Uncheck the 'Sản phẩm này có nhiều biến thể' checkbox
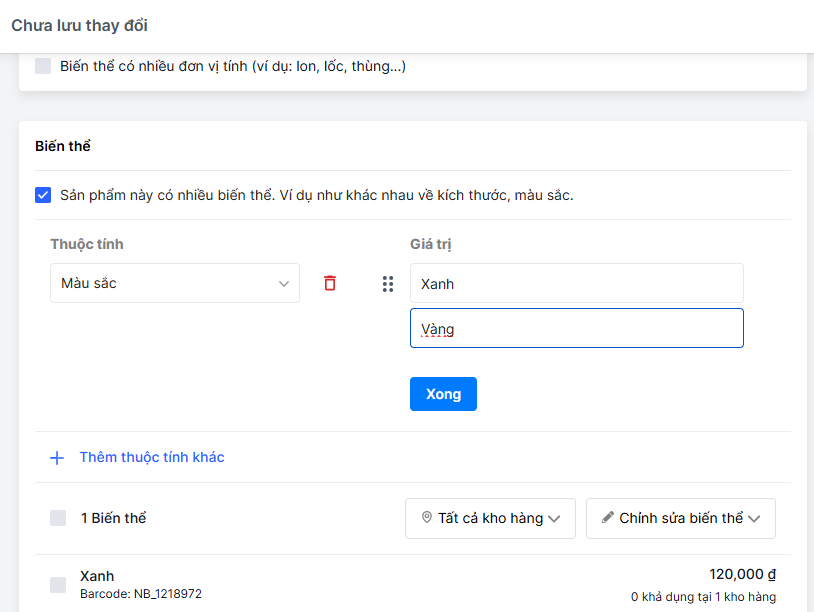This screenshot has width=814, height=612. click(x=43, y=195)
